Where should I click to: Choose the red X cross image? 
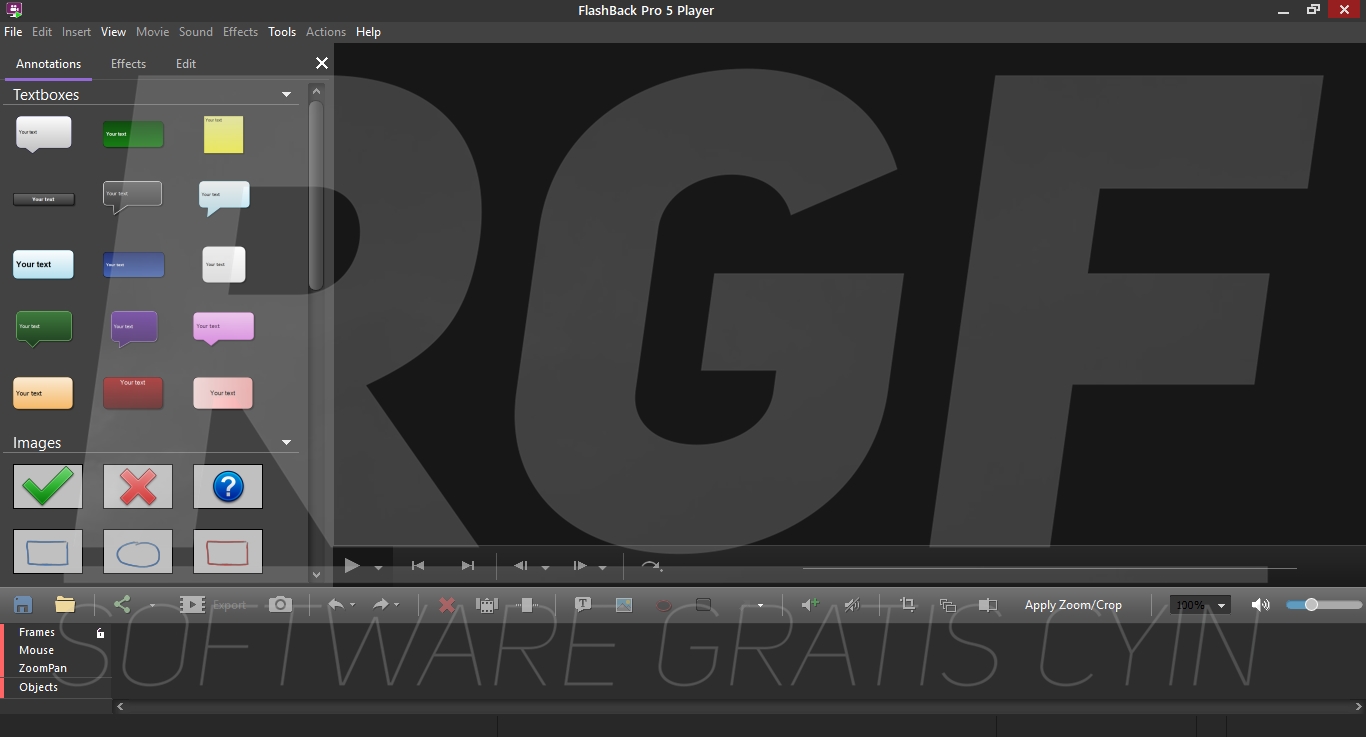(138, 486)
